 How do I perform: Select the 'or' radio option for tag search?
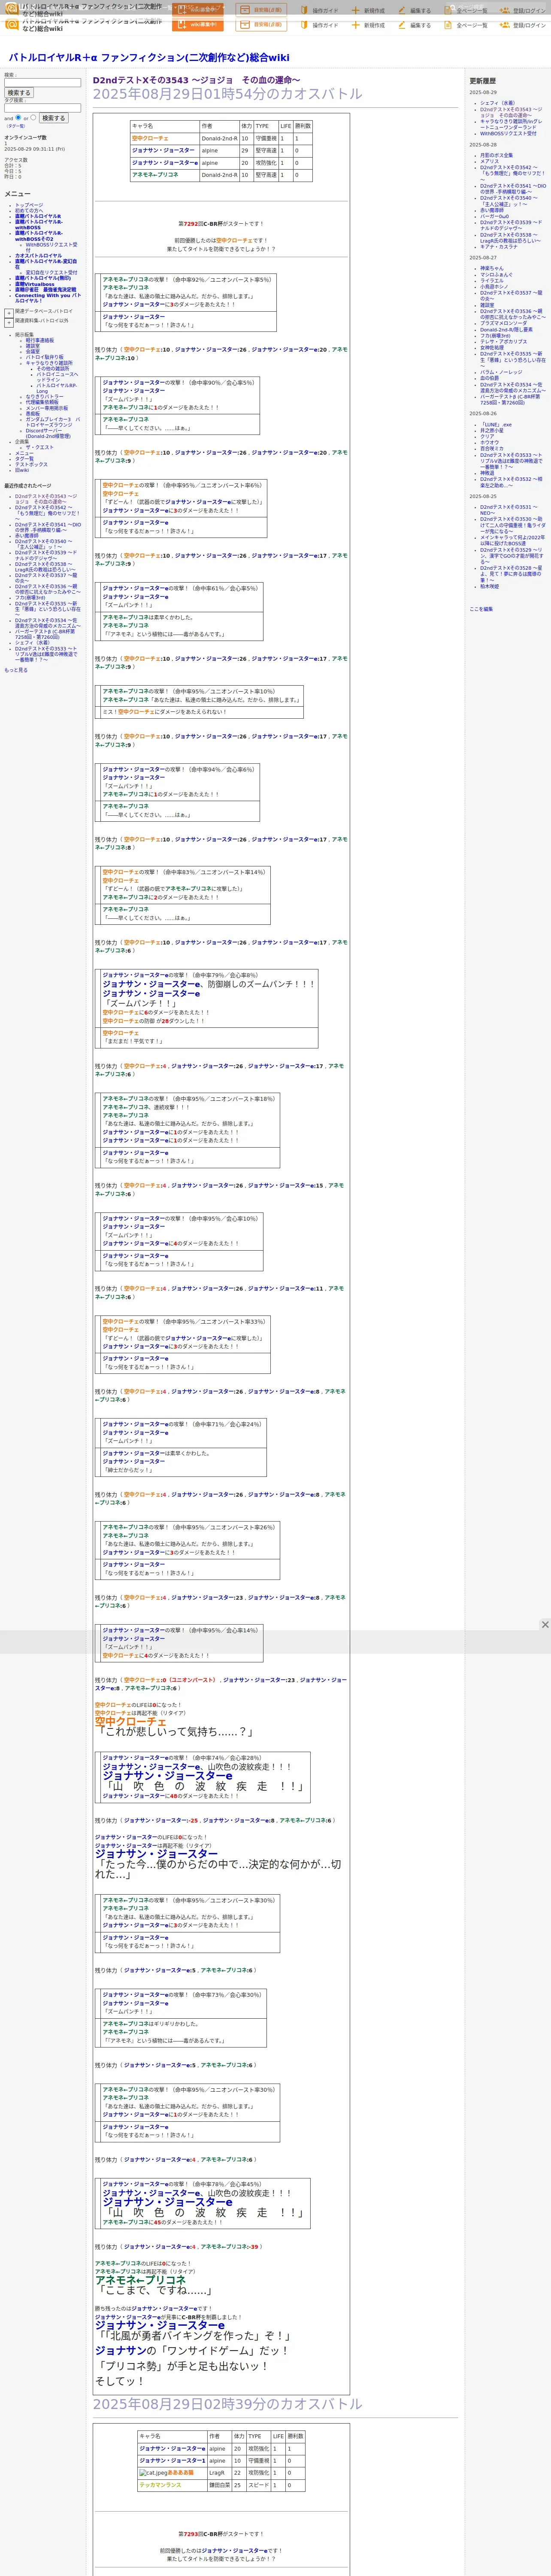click(x=33, y=117)
